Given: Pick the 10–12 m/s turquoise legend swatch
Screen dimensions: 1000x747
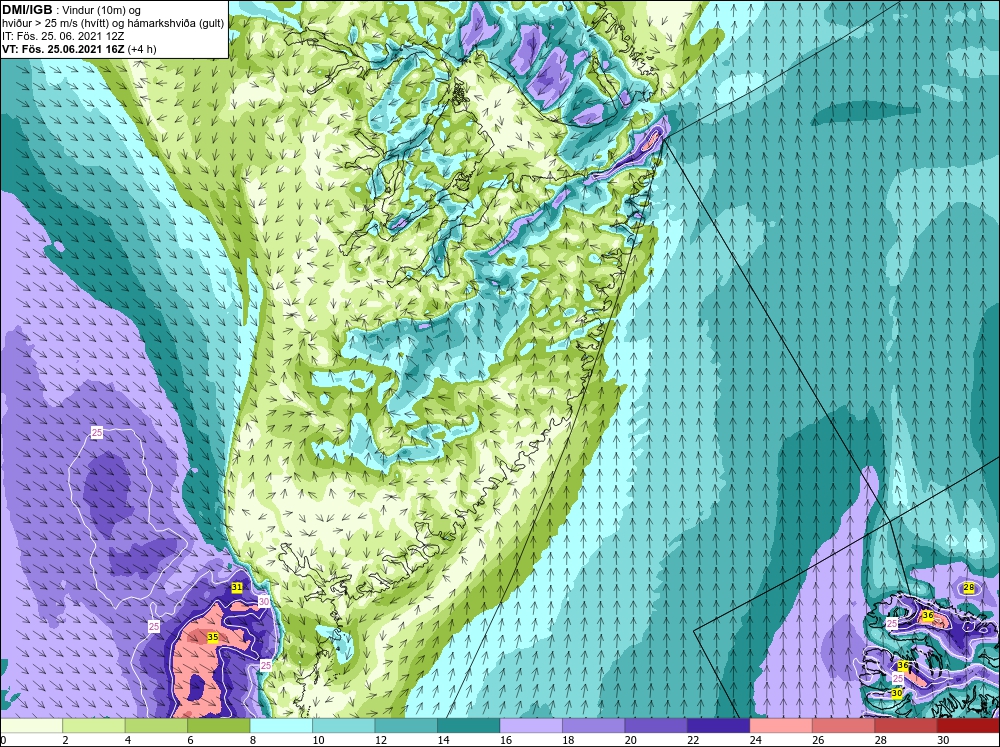Looking at the screenshot, I should 344,726.
